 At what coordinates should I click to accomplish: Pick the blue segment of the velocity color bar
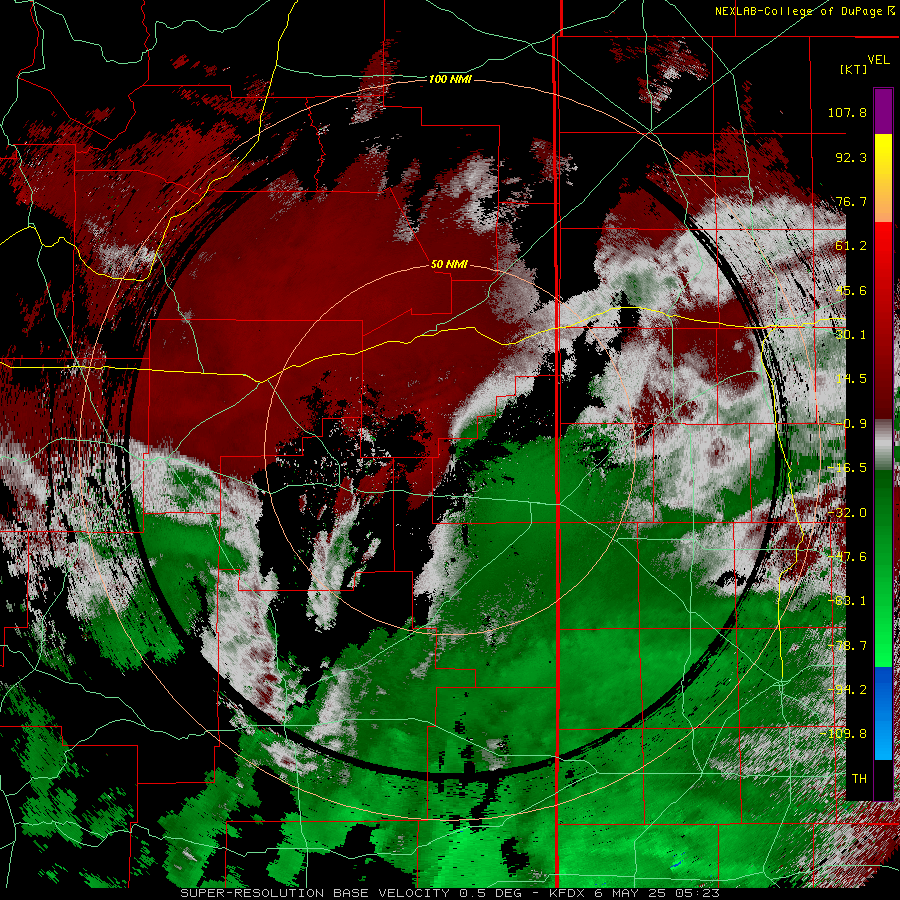883,713
